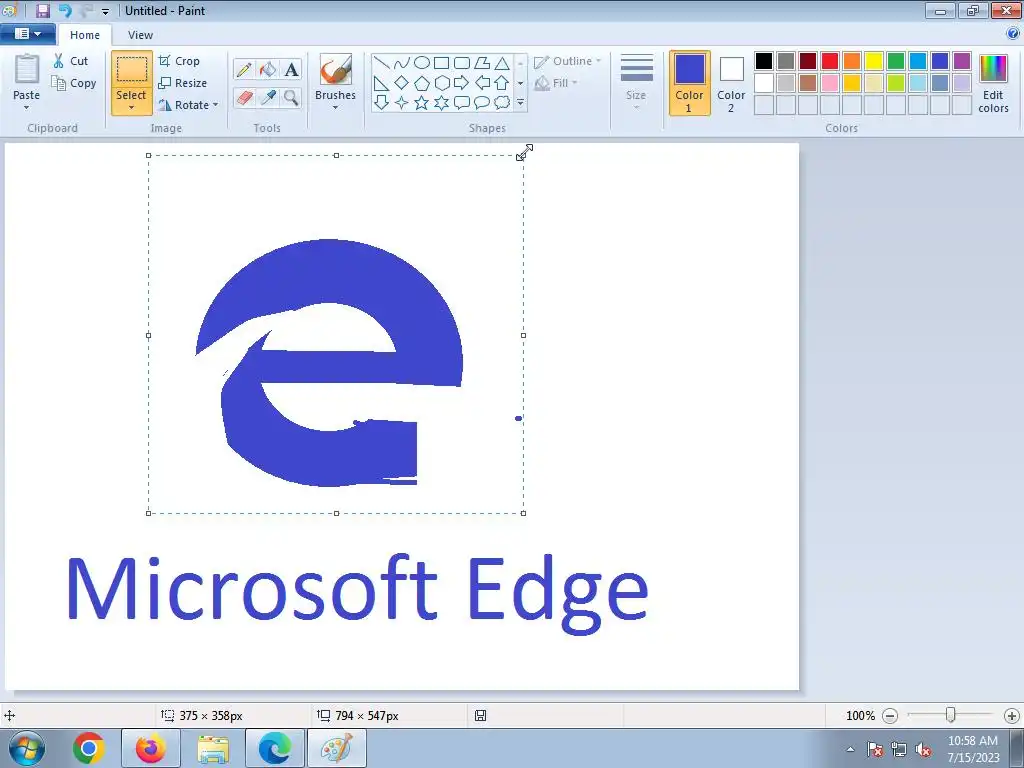Pick the red color swatch
This screenshot has height=768, width=1024.
829,61
